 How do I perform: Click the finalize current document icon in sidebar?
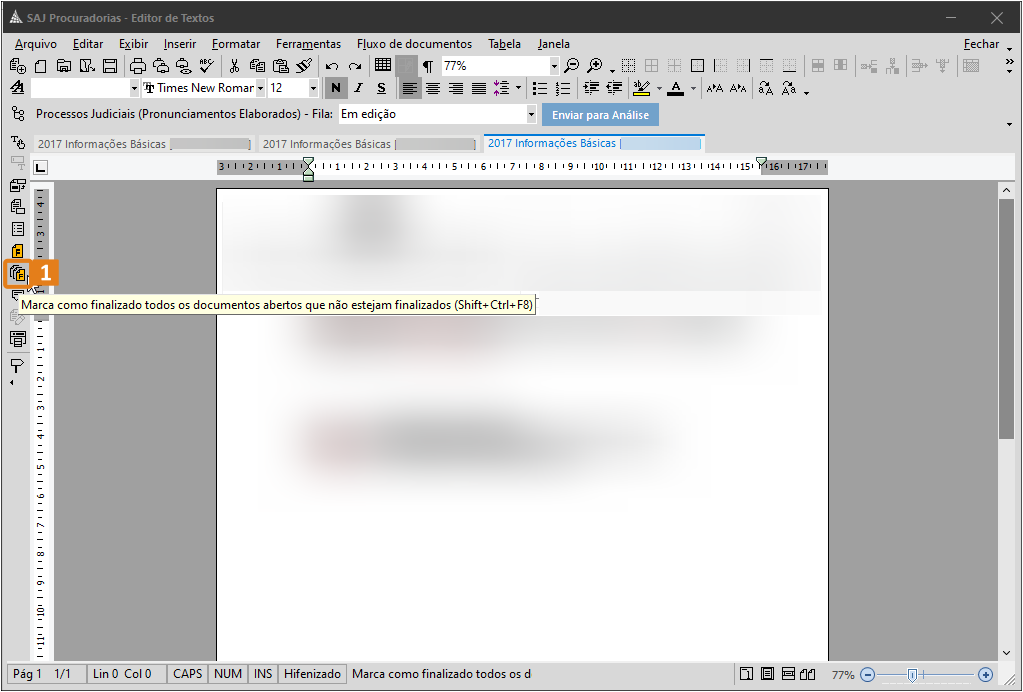17,251
